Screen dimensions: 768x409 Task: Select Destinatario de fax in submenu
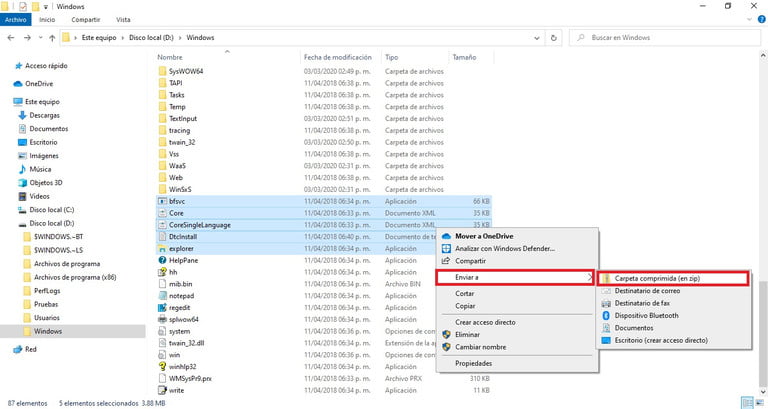coord(674,303)
